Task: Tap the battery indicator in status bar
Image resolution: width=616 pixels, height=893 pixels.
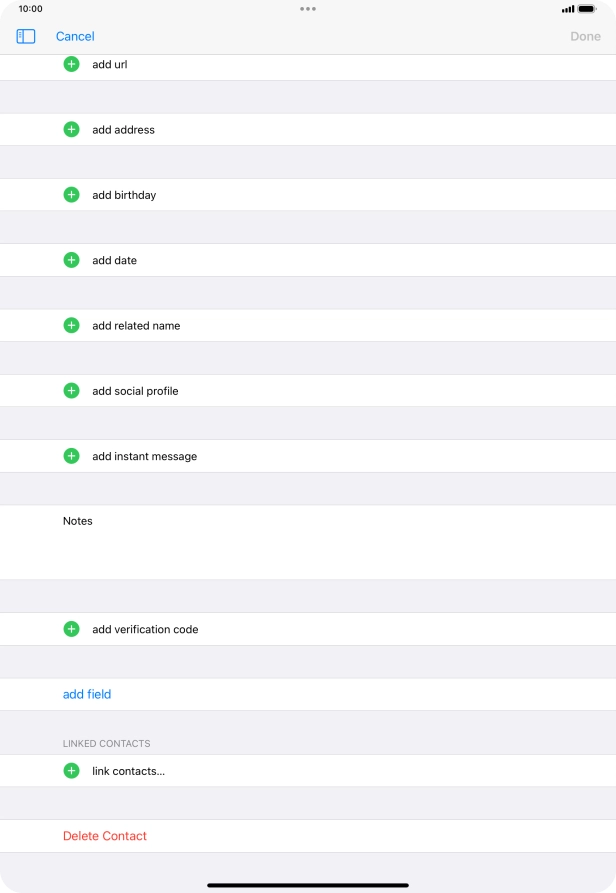Action: click(587, 8)
